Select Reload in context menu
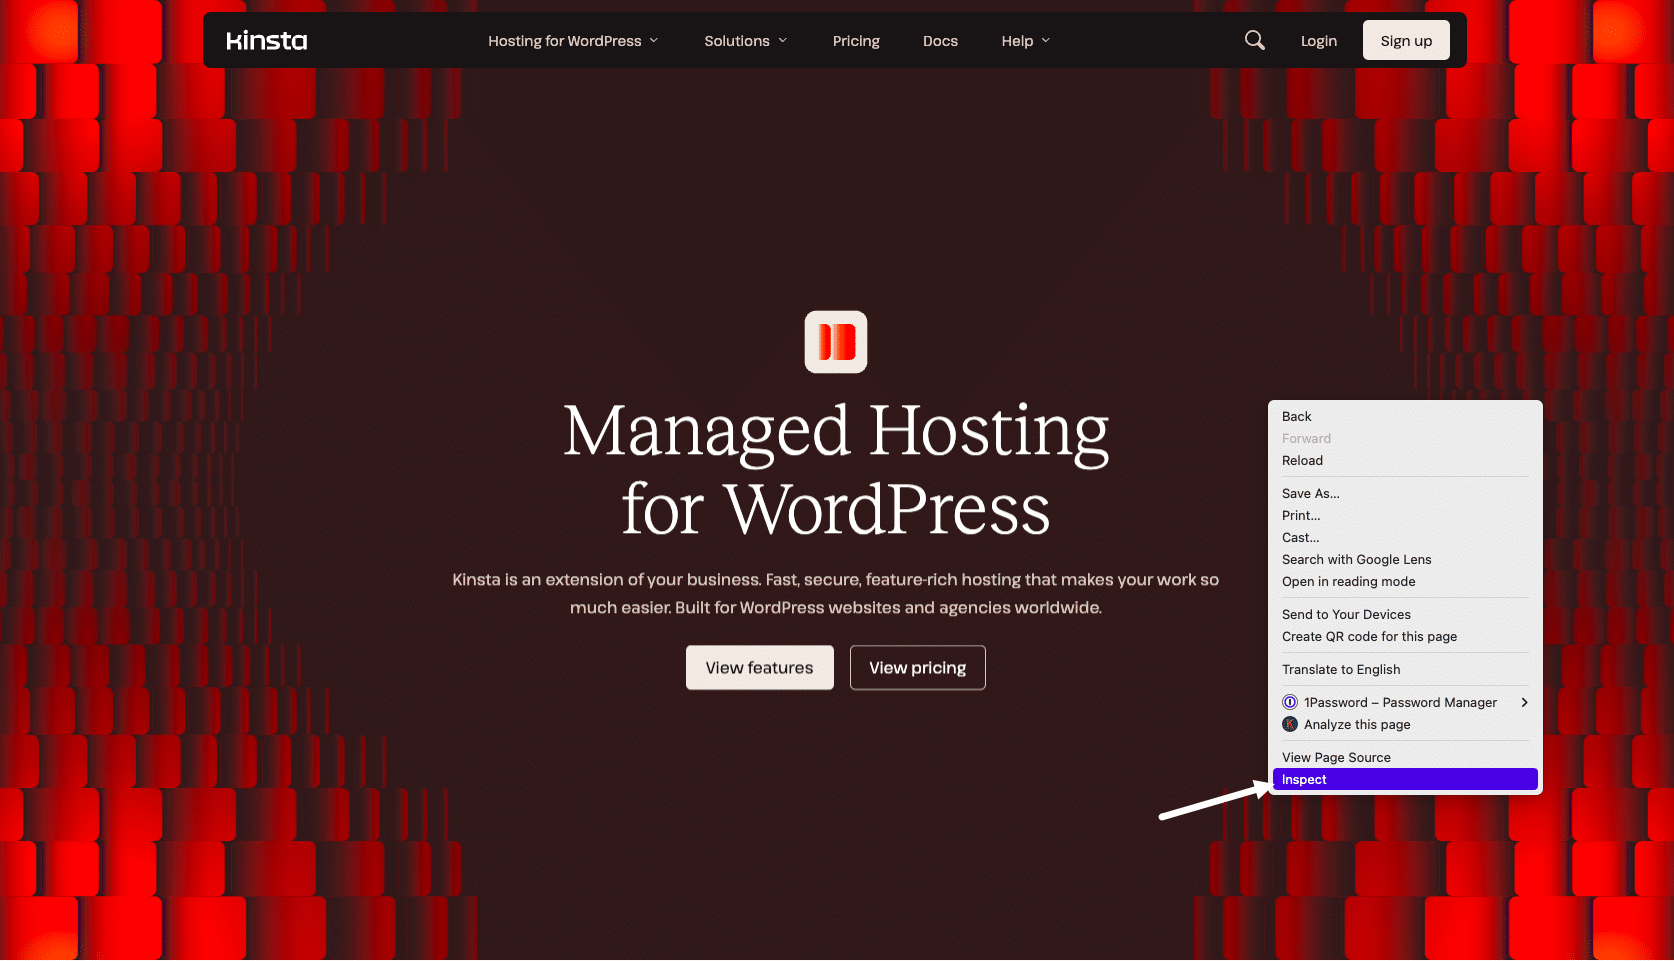This screenshot has width=1674, height=961. coord(1405,460)
